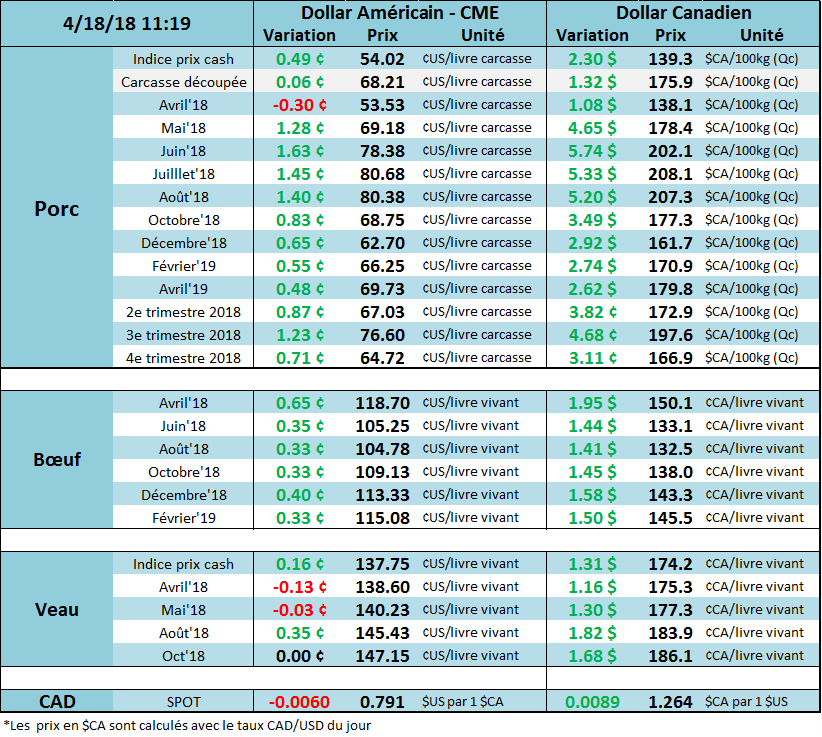Screen dimensions: 822x737
Task: Click the Bœuf category label
Action: (x=57, y=460)
